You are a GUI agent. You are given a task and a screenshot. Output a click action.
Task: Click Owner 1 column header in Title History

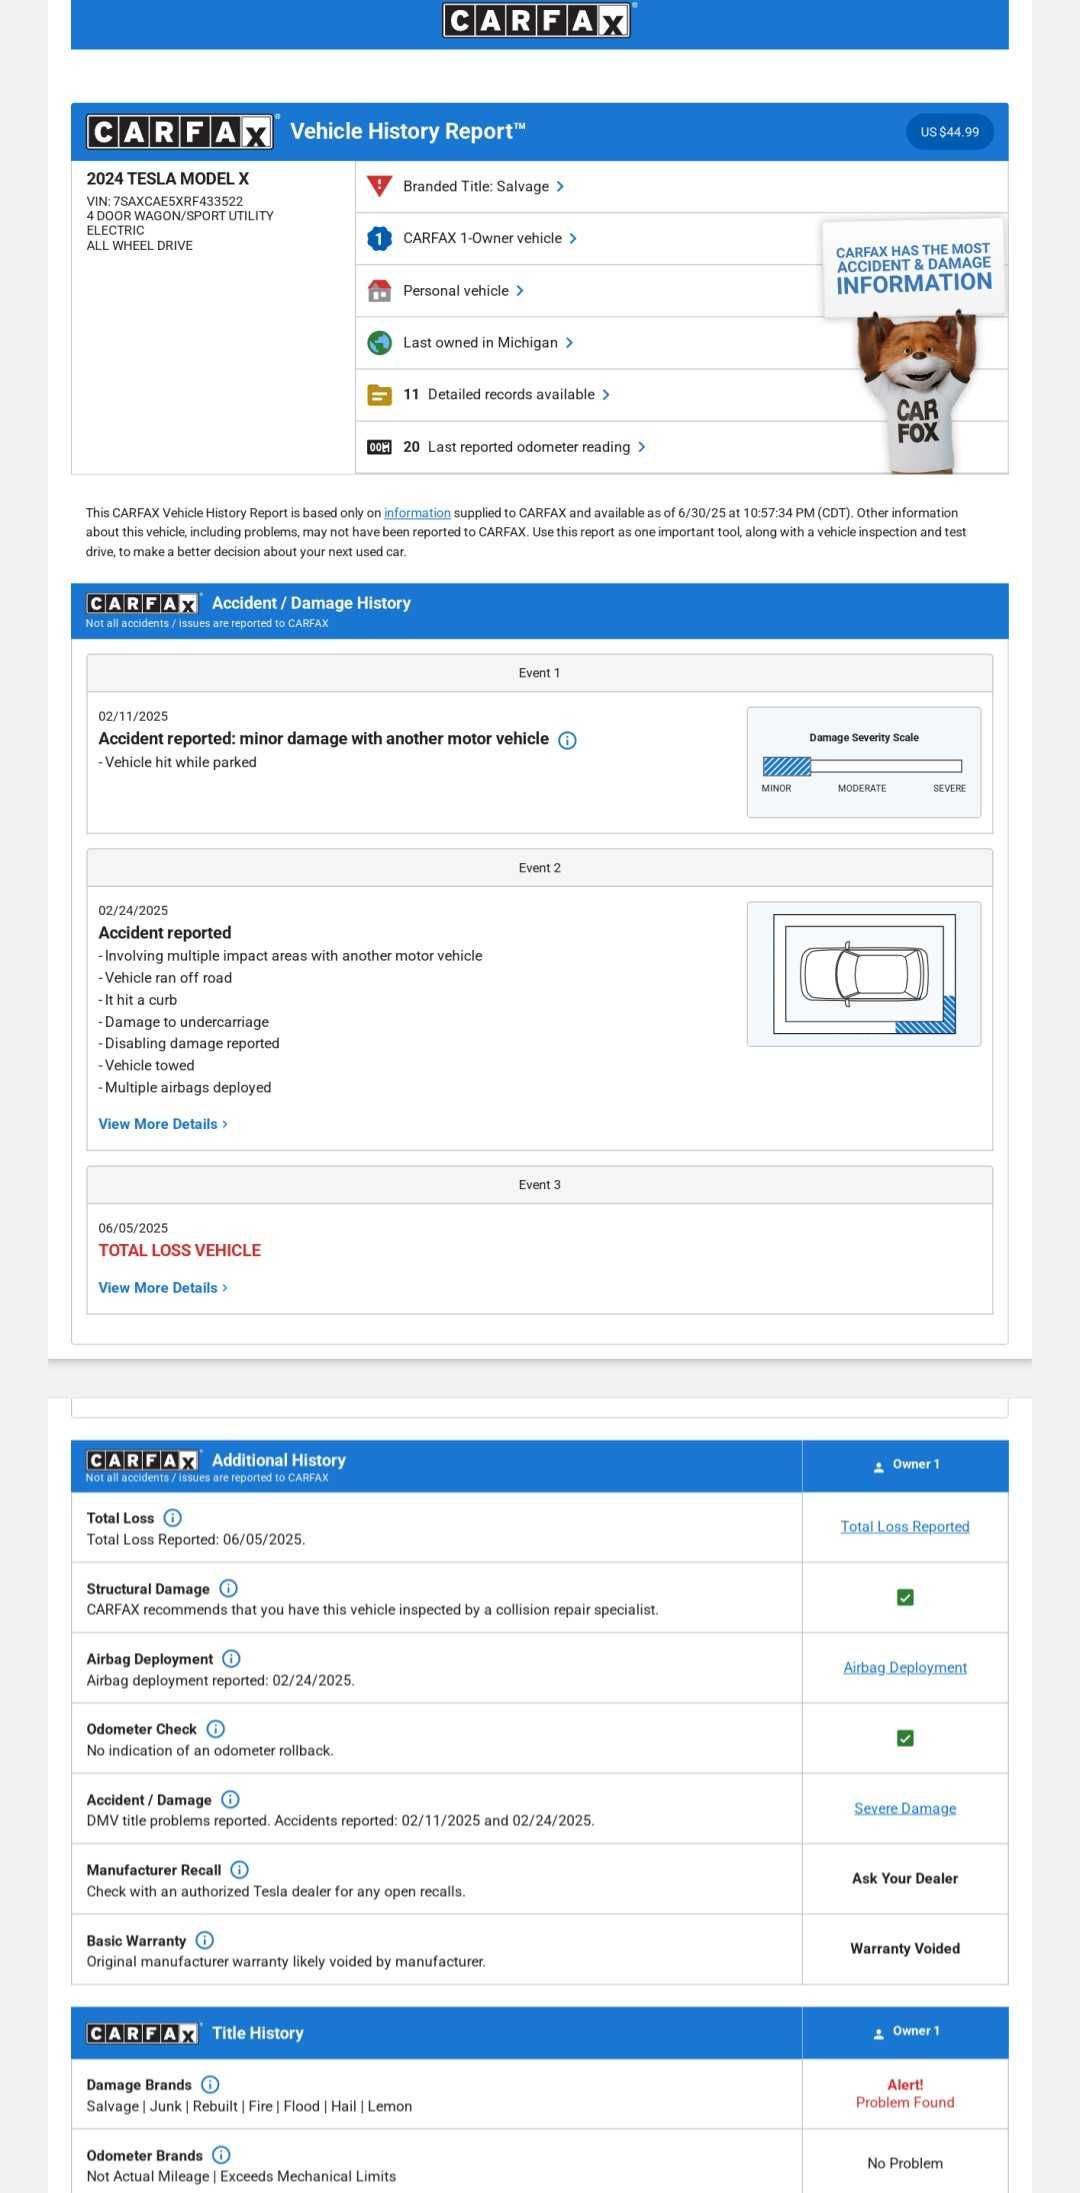pyautogui.click(x=905, y=2033)
